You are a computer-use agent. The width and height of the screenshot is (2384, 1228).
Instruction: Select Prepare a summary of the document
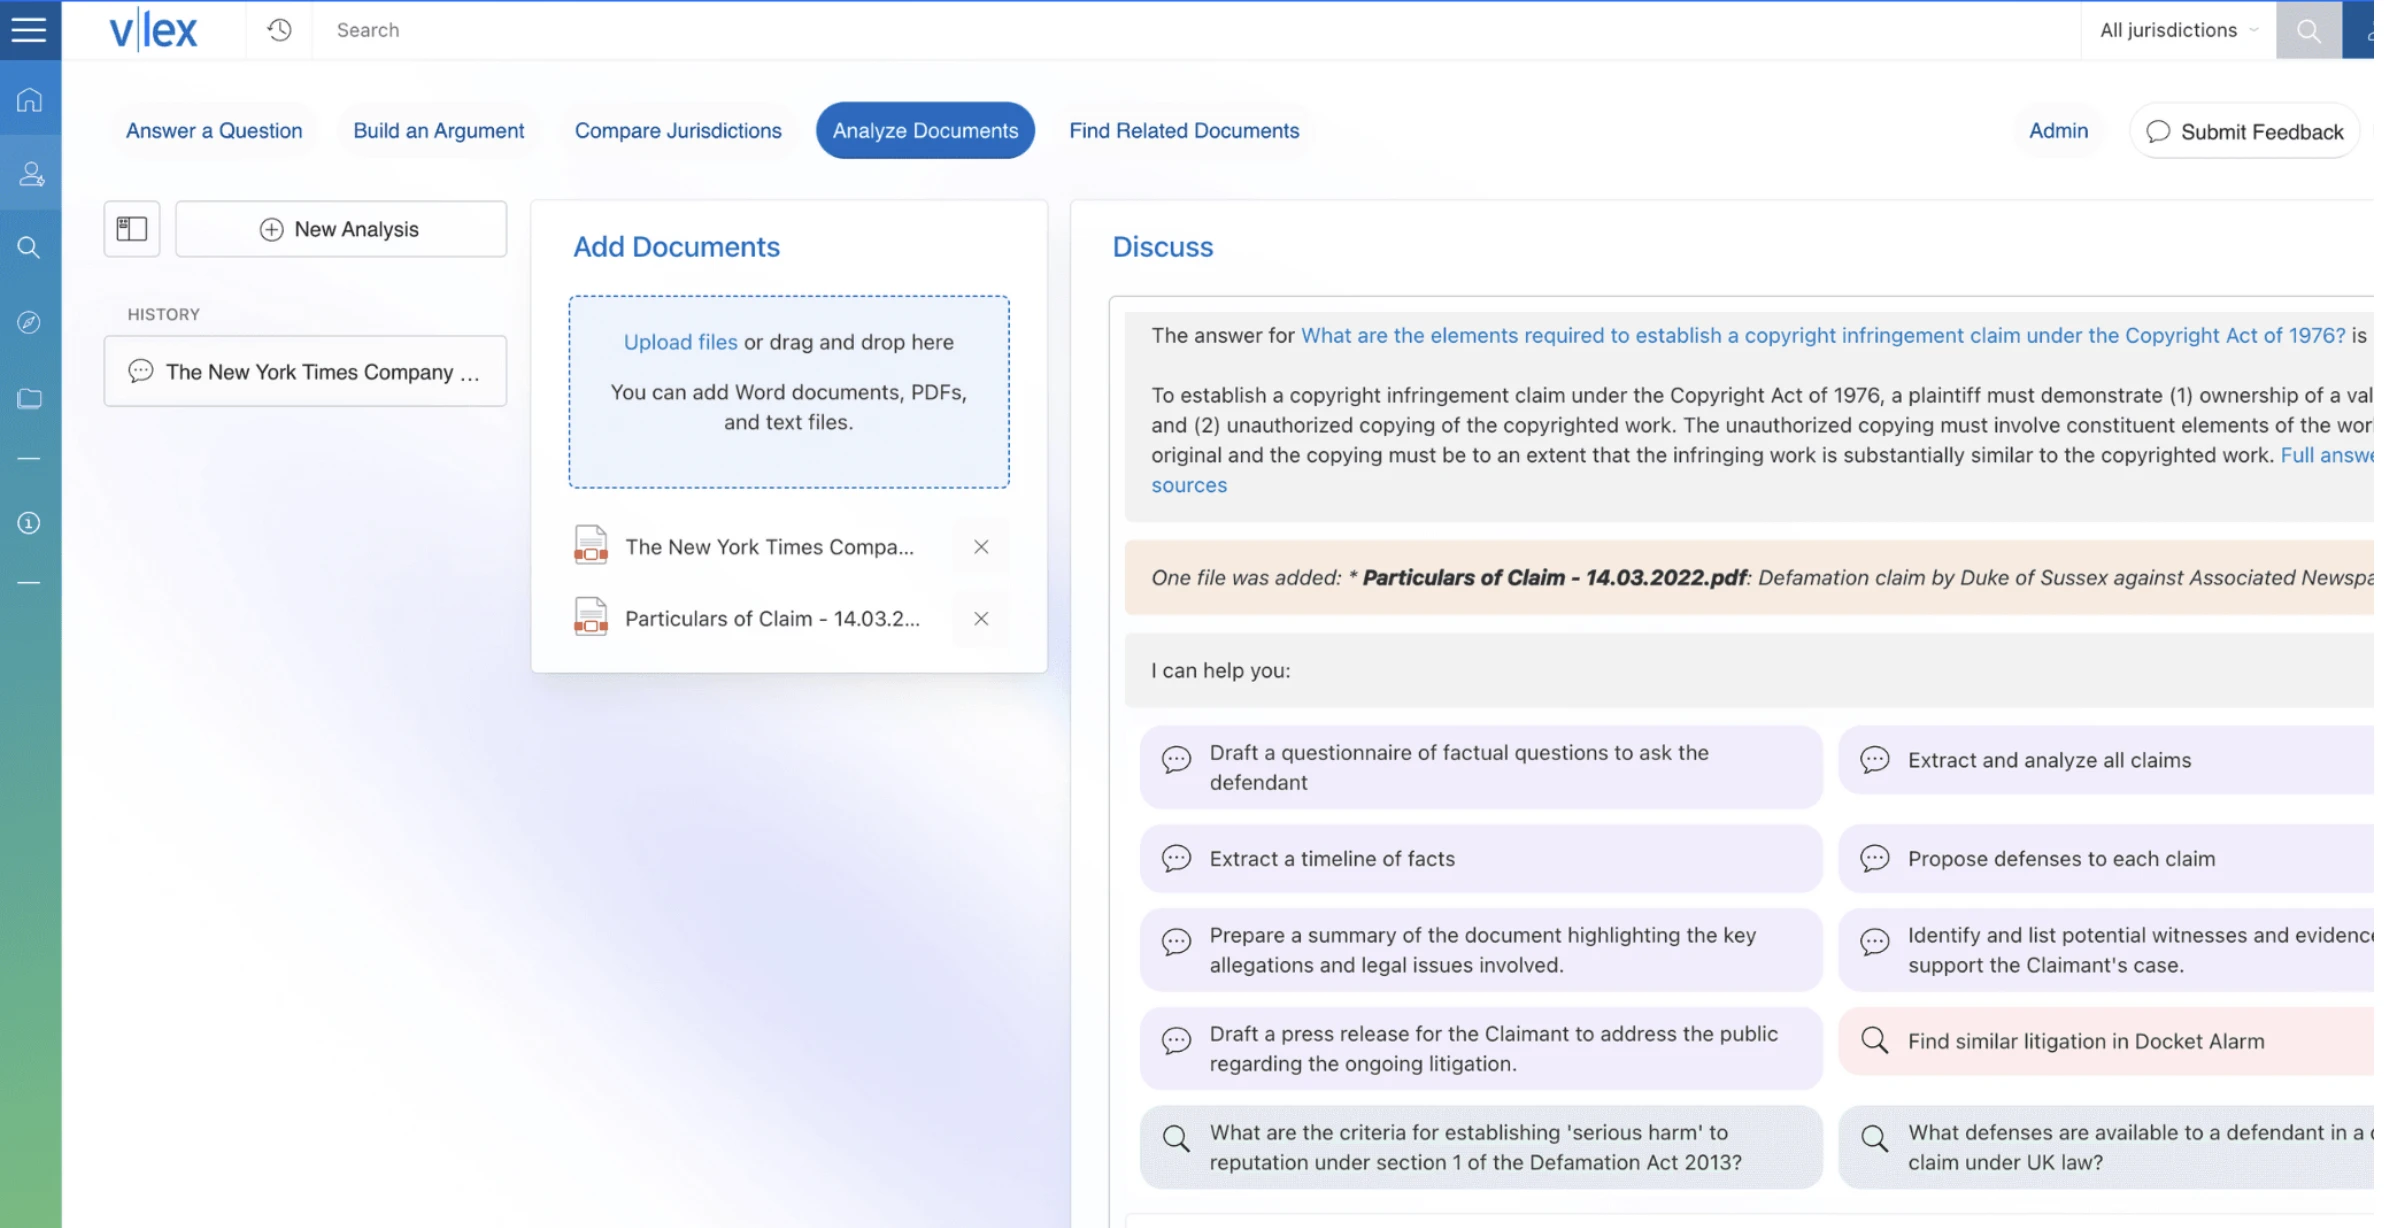tap(1481, 950)
